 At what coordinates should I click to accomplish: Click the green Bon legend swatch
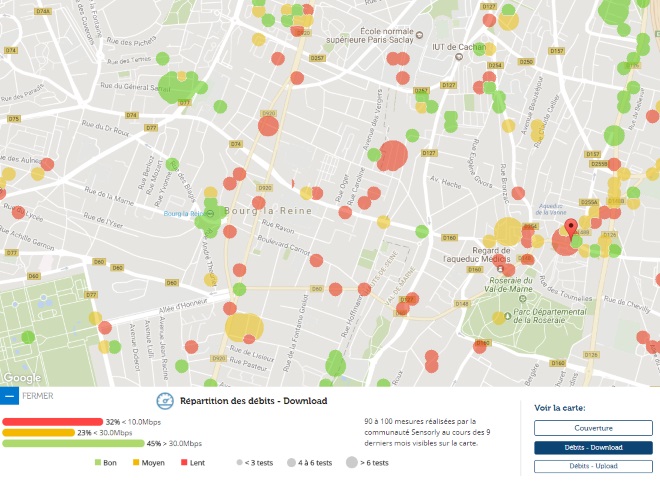pos(98,463)
